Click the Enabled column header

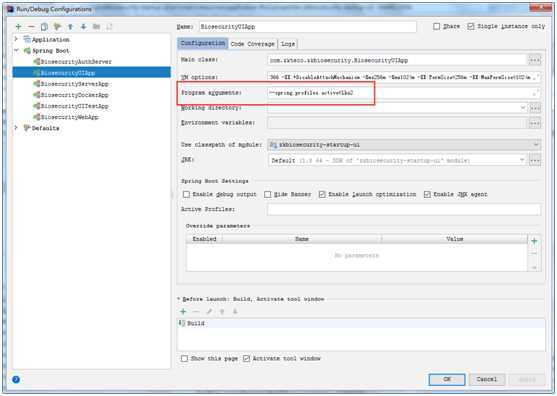click(x=205, y=239)
